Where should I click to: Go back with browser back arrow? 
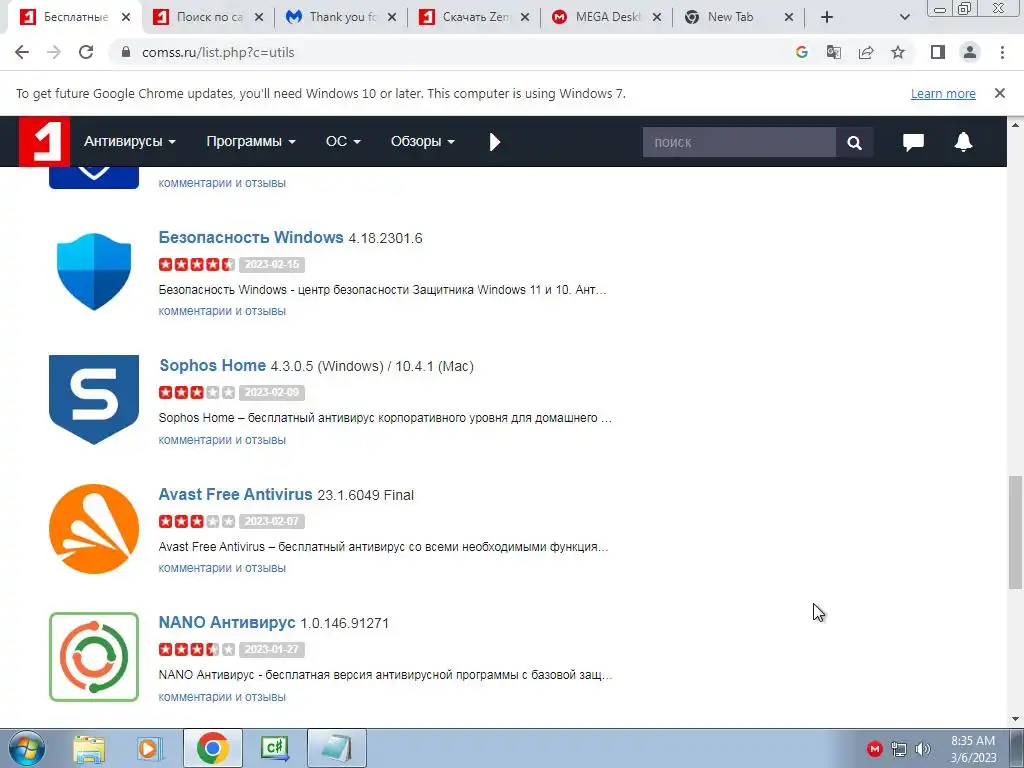point(22,52)
